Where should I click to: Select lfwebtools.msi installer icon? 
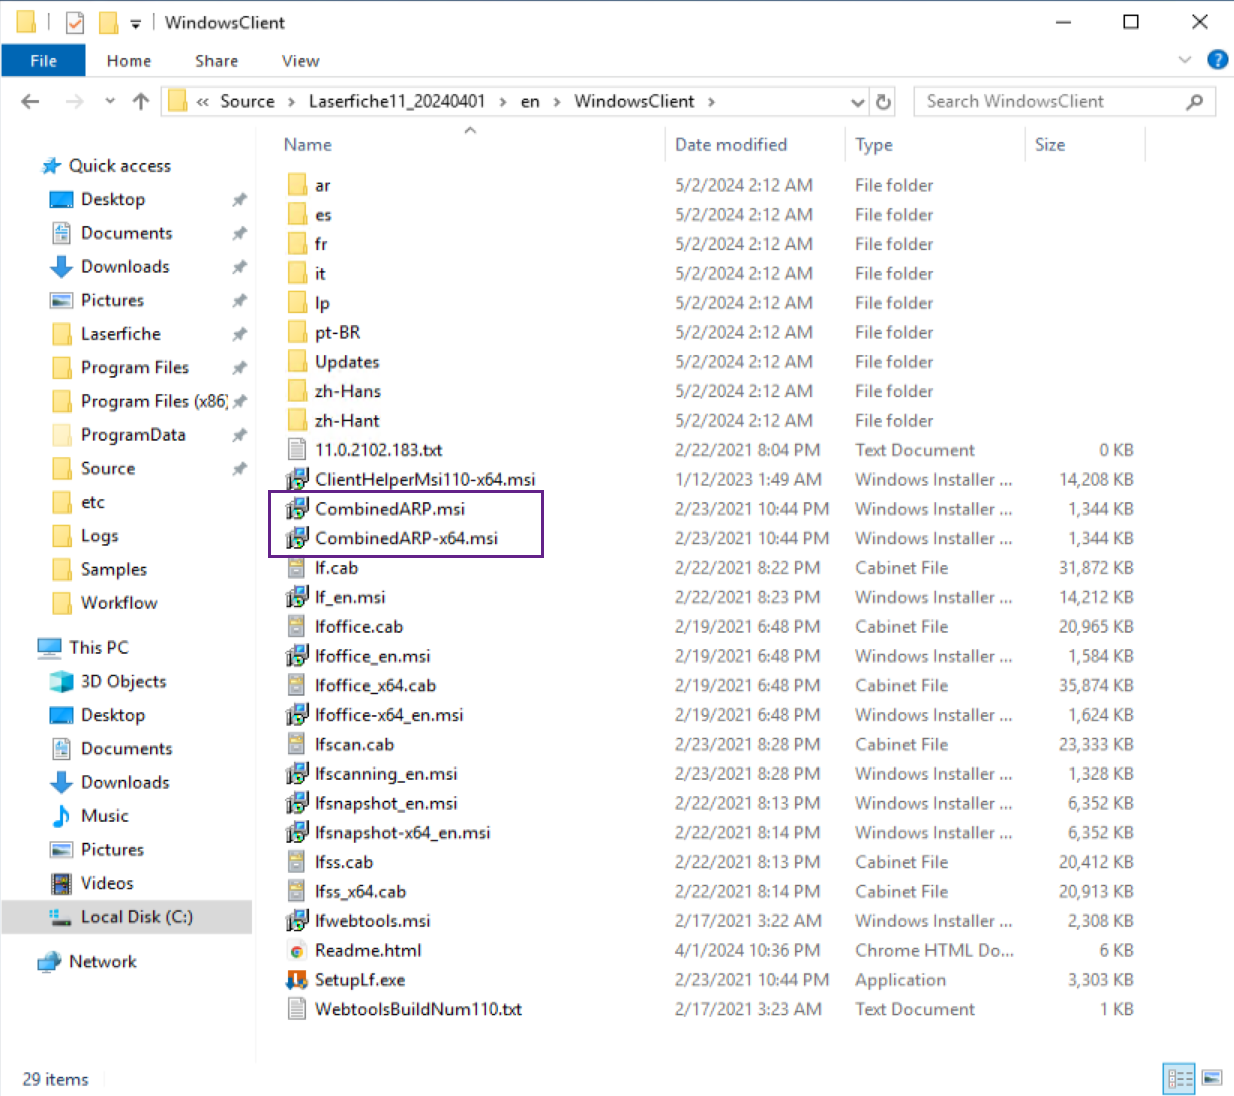297,920
